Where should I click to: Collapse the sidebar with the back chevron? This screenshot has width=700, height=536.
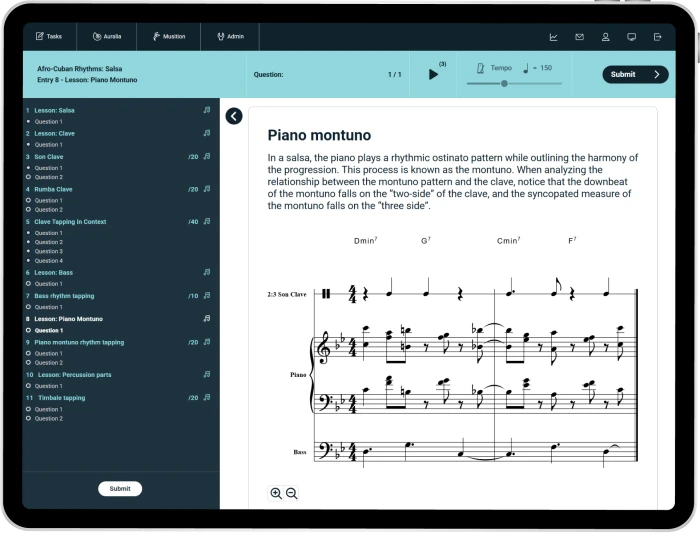pos(234,116)
